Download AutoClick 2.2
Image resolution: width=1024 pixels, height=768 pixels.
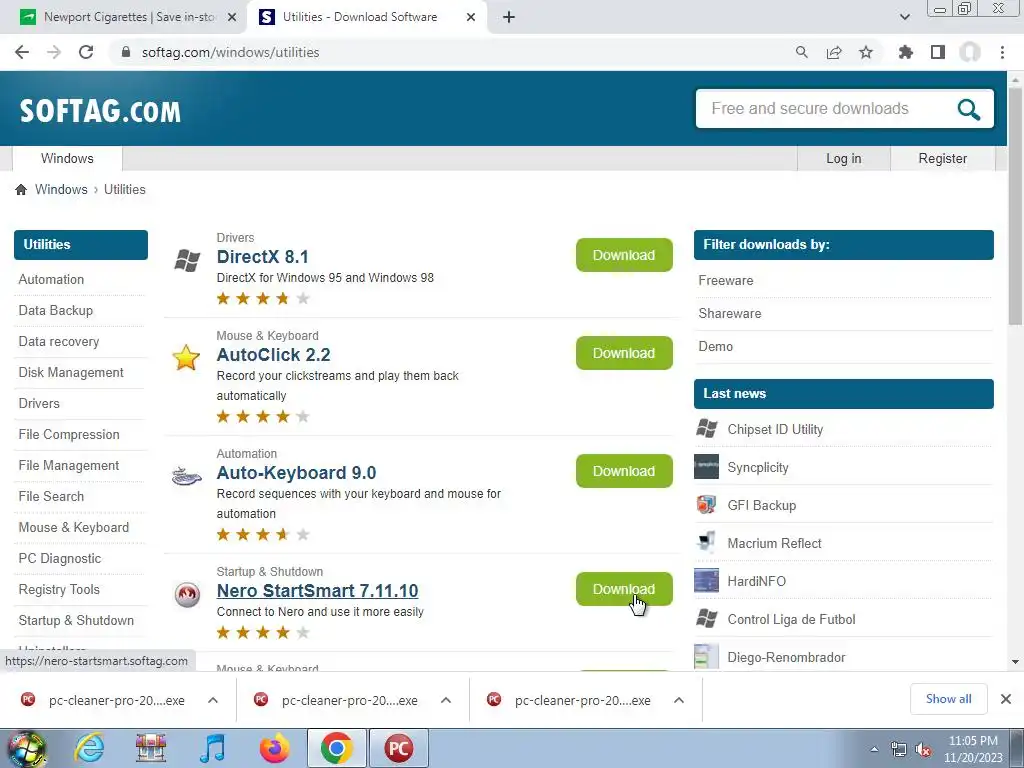tap(624, 353)
